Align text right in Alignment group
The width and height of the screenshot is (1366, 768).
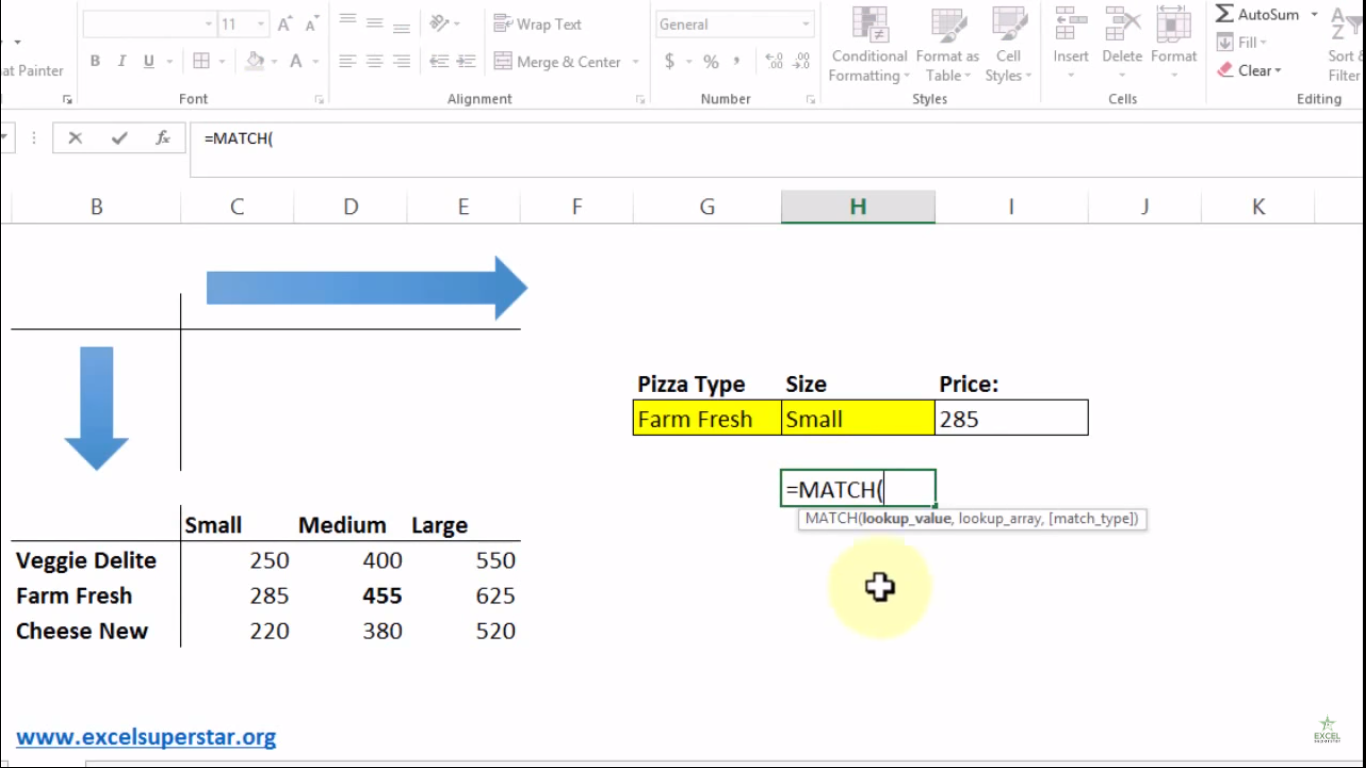[402, 62]
